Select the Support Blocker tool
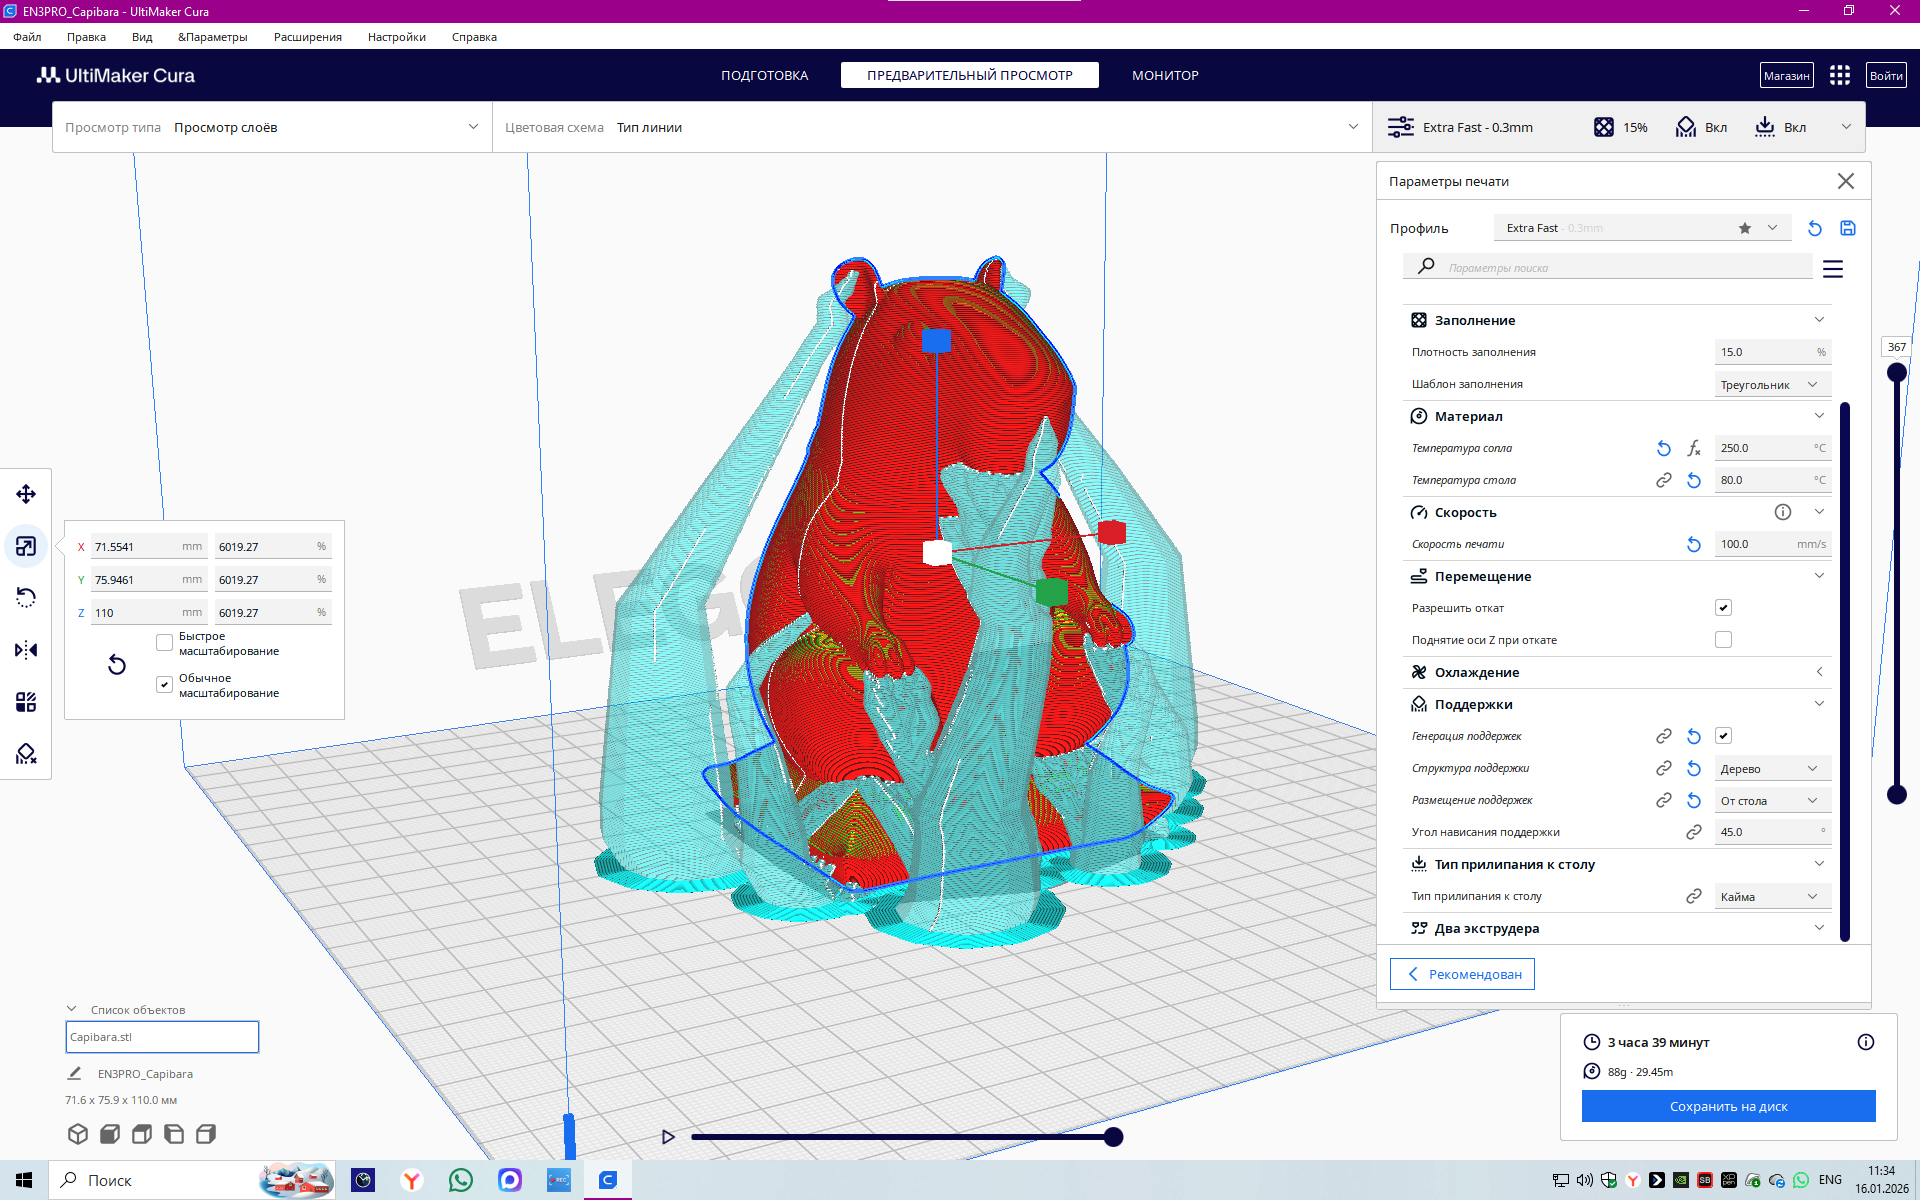Screen dimensions: 1920x1200 click(x=26, y=754)
